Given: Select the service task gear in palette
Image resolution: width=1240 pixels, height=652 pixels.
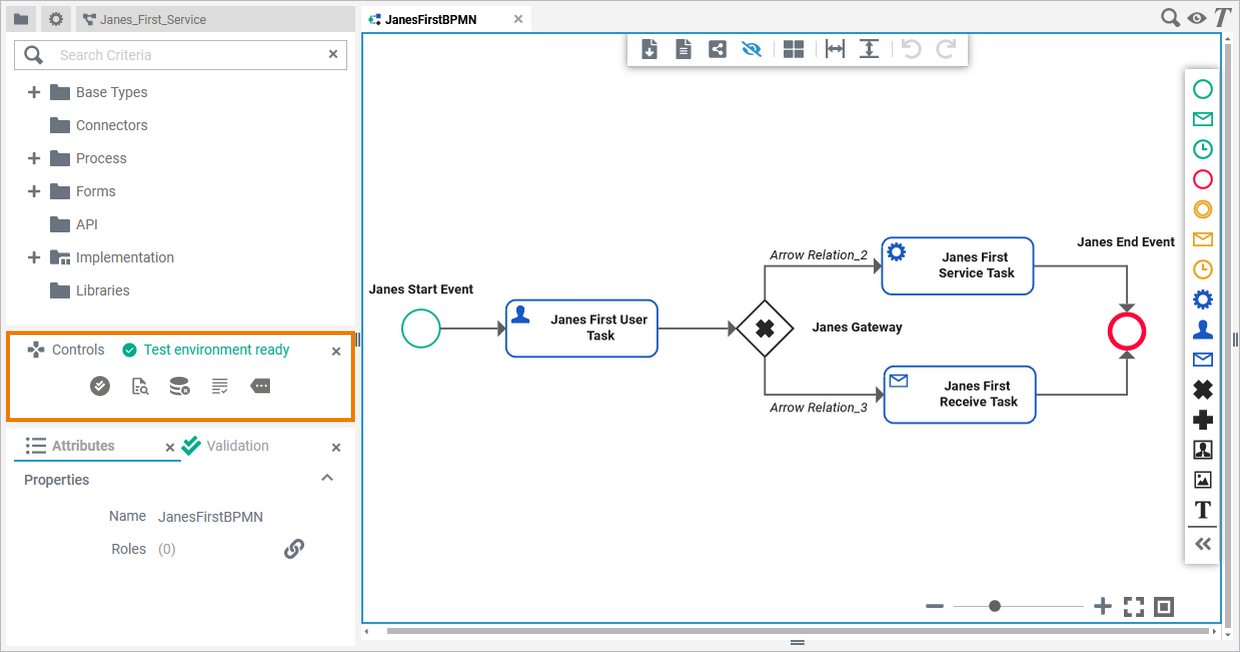Looking at the screenshot, I should tap(1203, 299).
